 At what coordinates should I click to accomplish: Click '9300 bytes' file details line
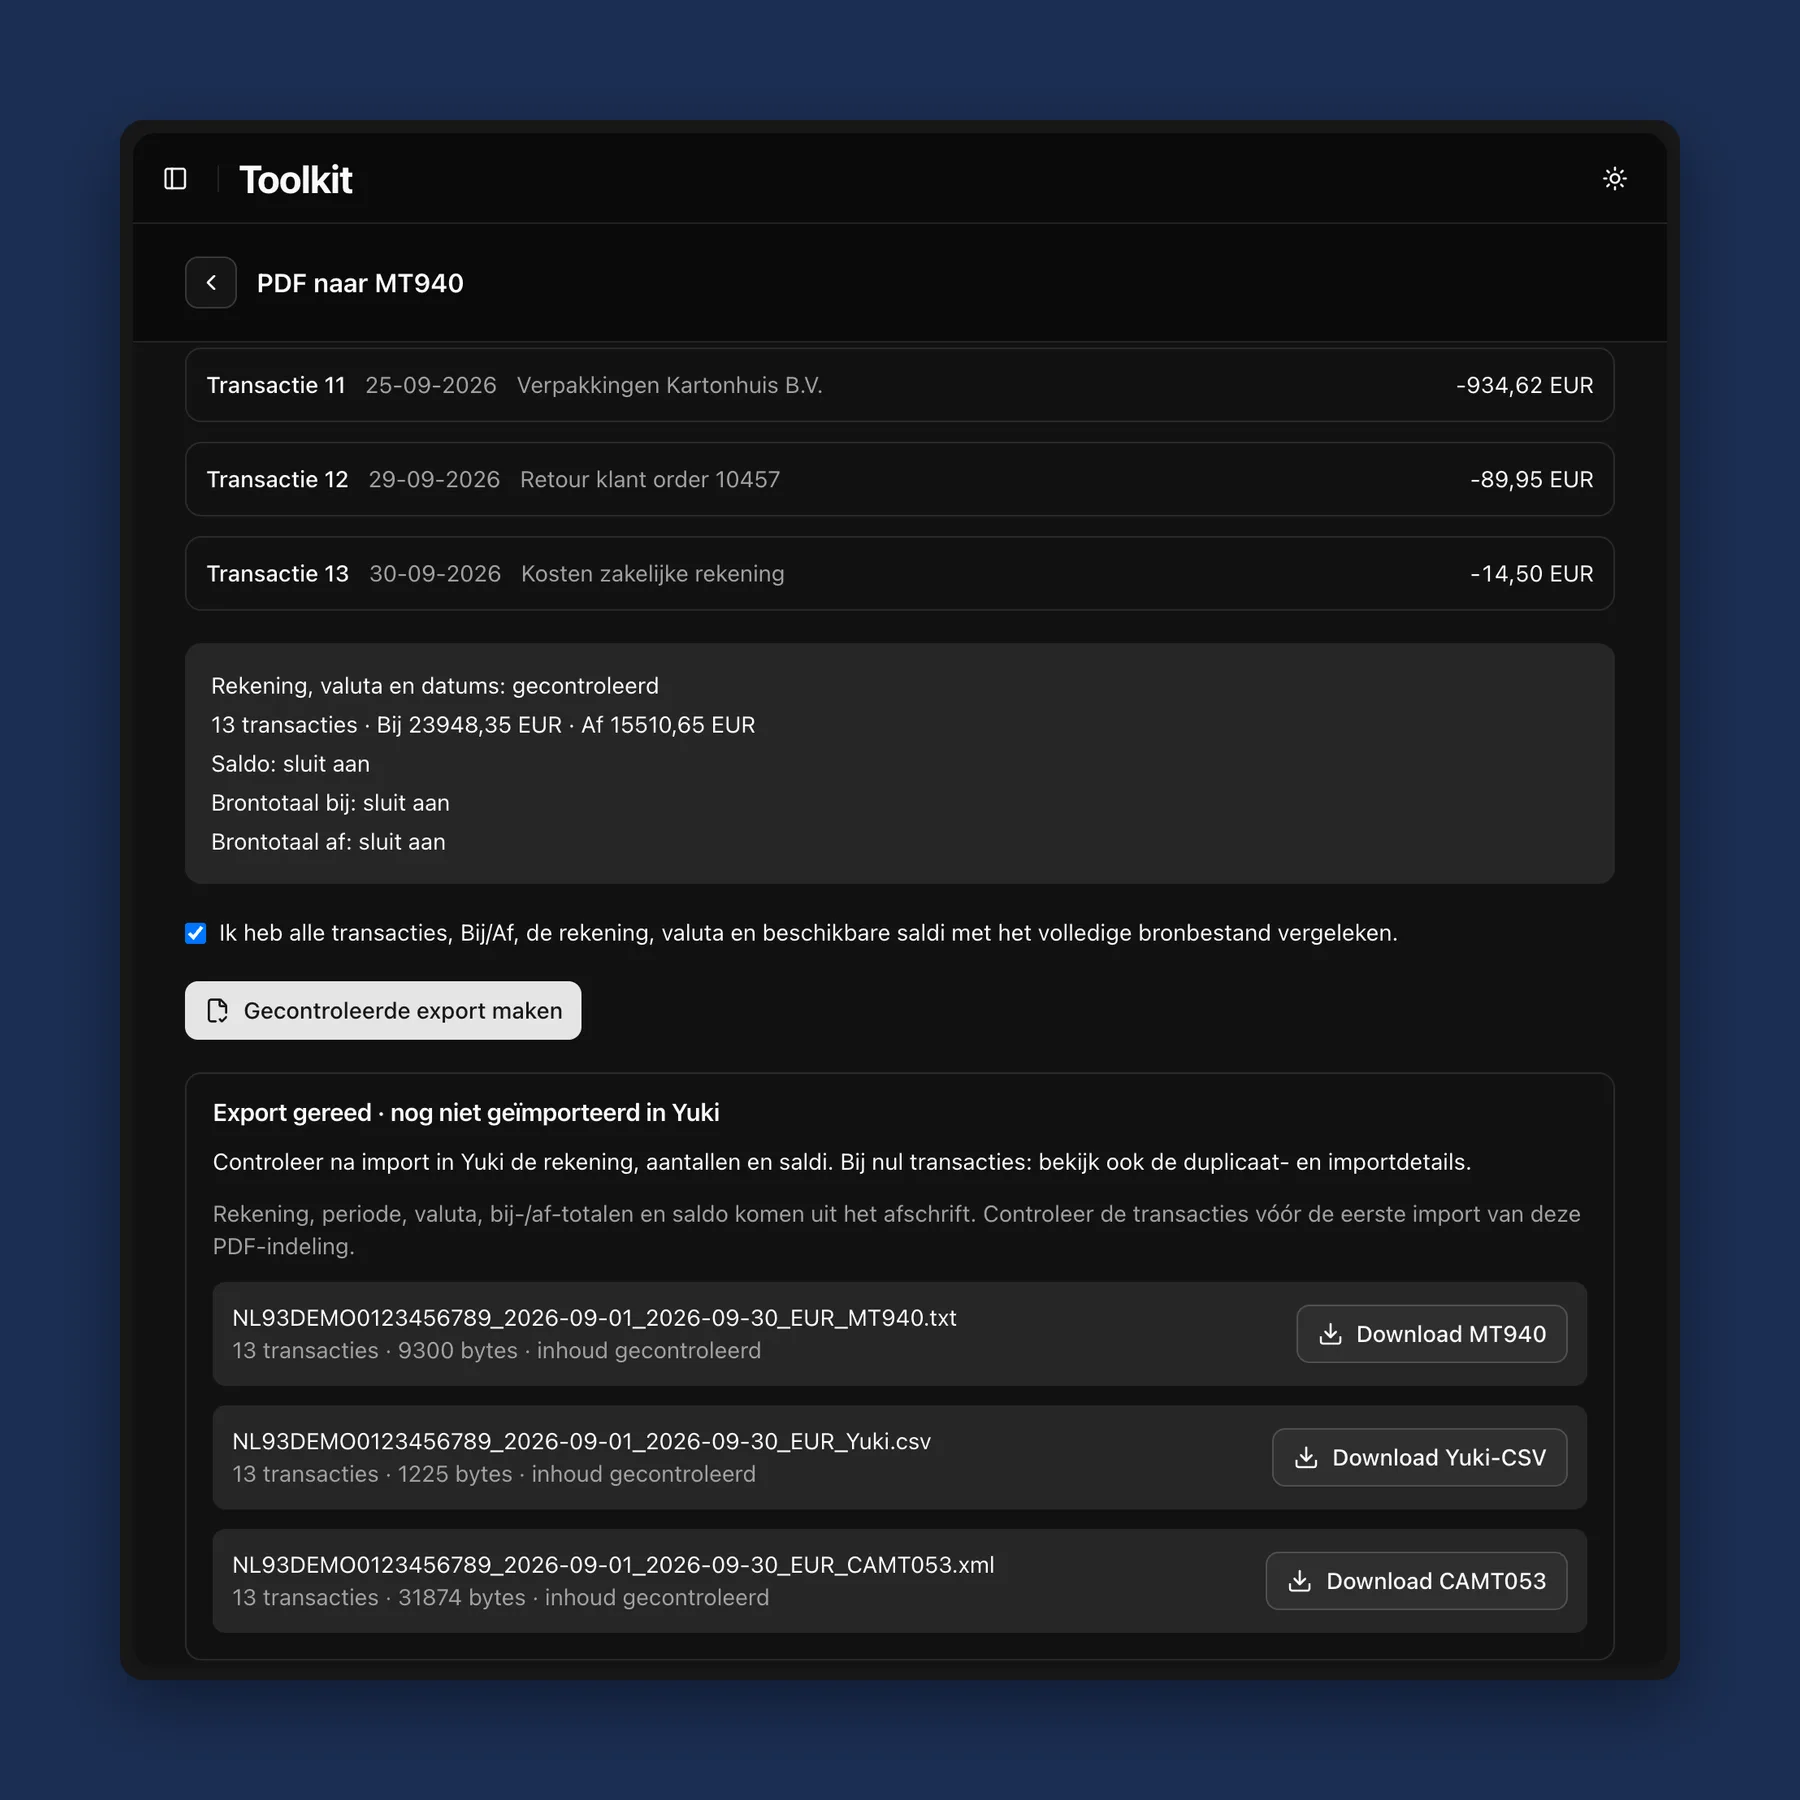[497, 1350]
